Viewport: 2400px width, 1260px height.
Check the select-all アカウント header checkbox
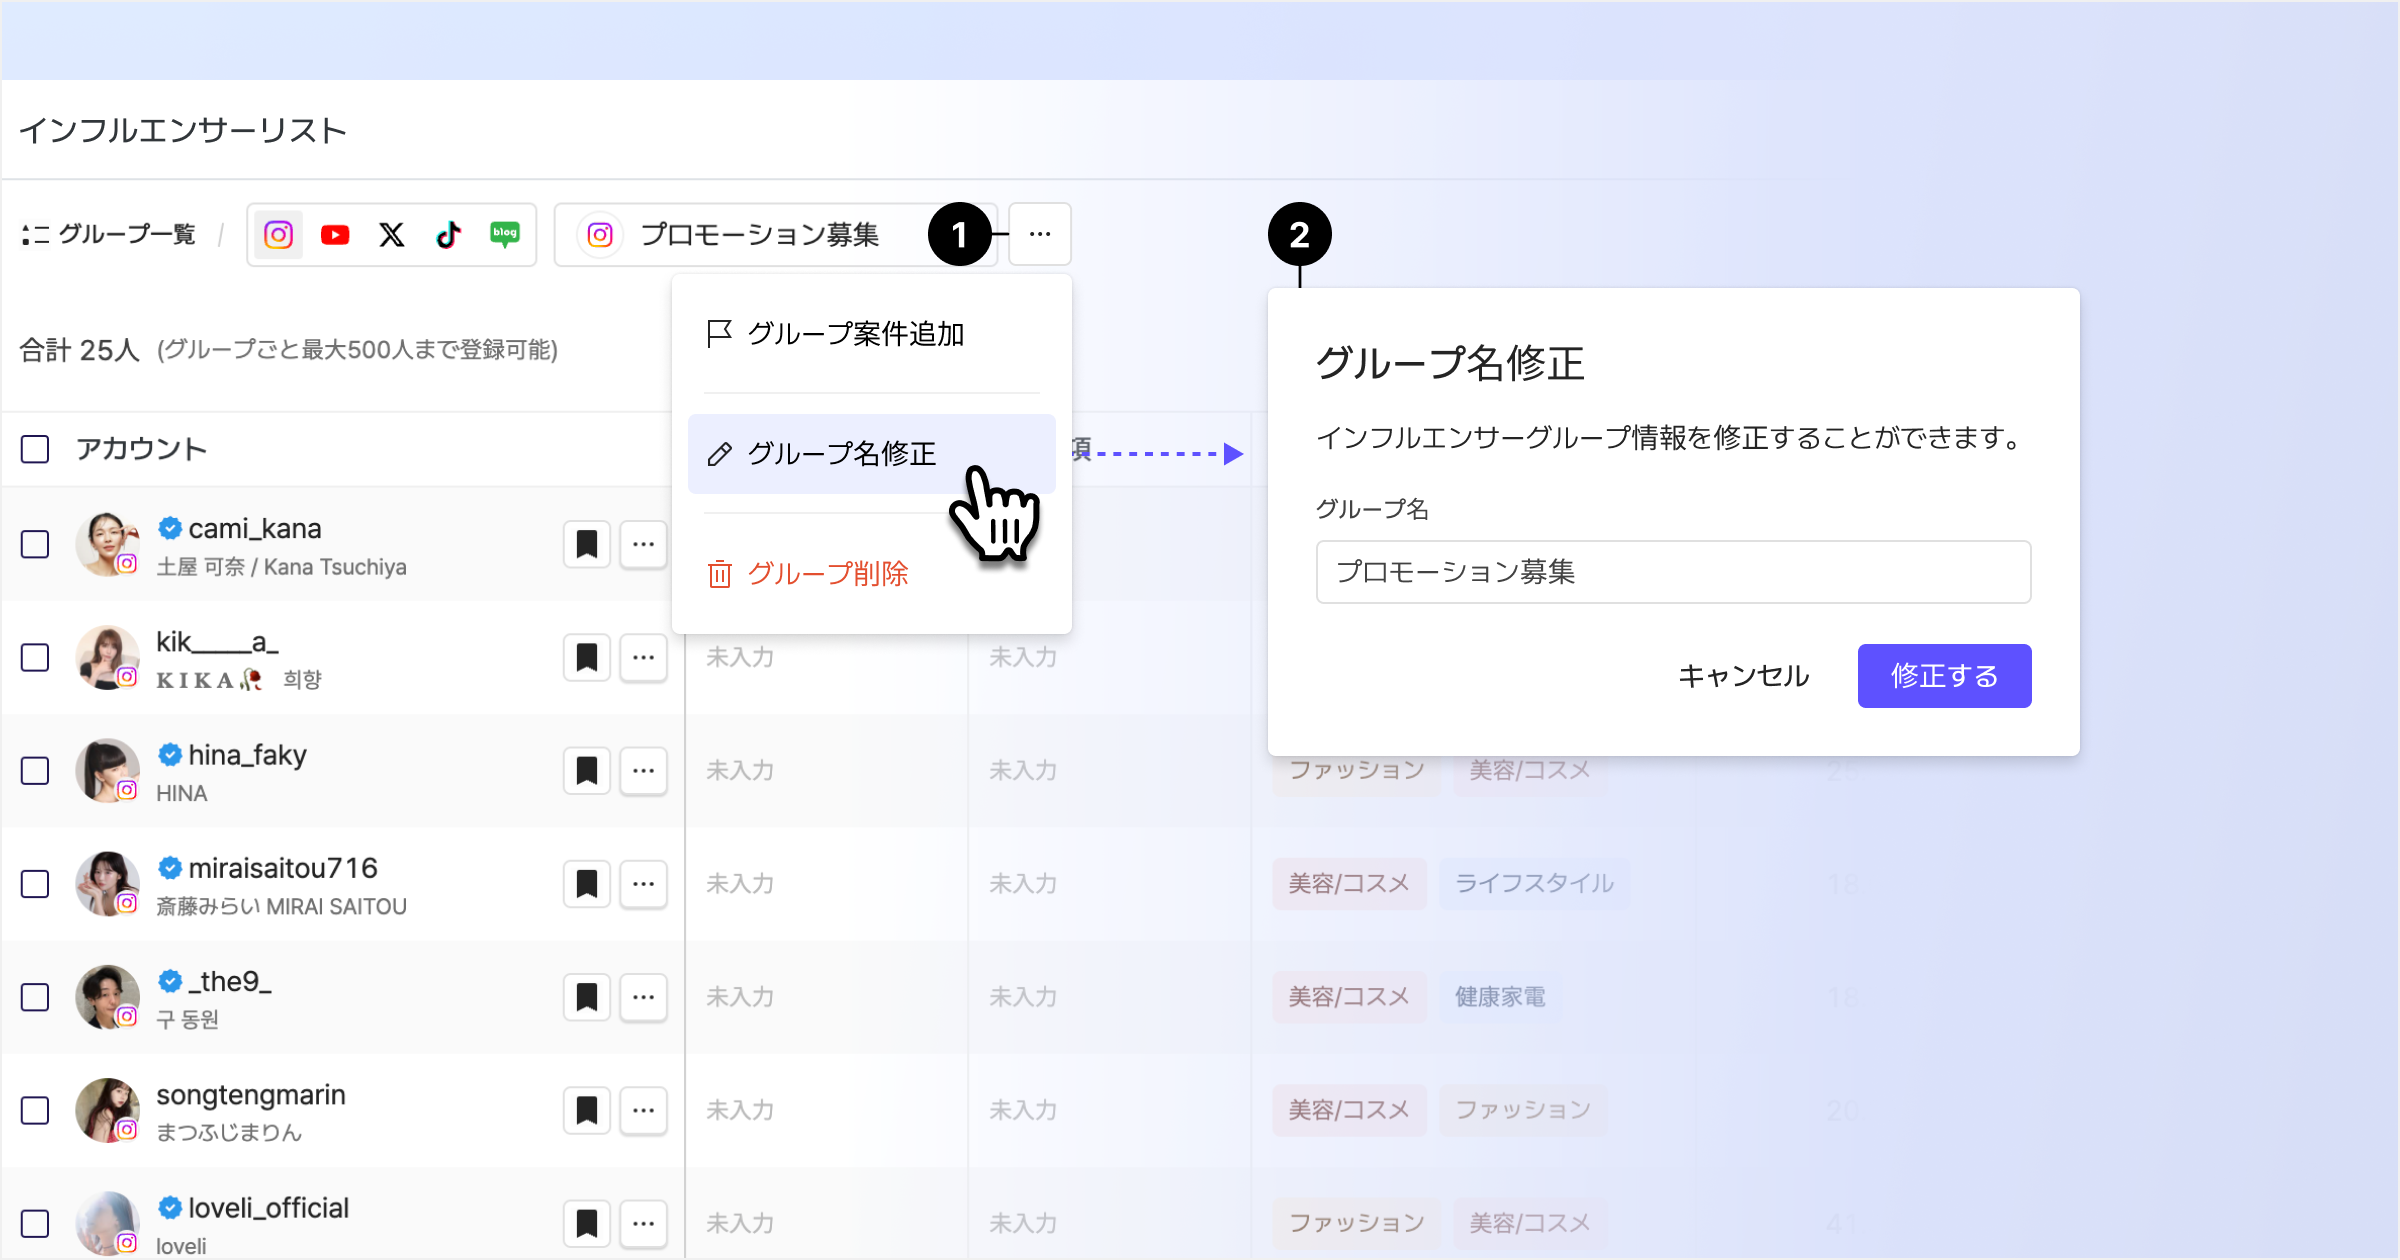click(35, 450)
